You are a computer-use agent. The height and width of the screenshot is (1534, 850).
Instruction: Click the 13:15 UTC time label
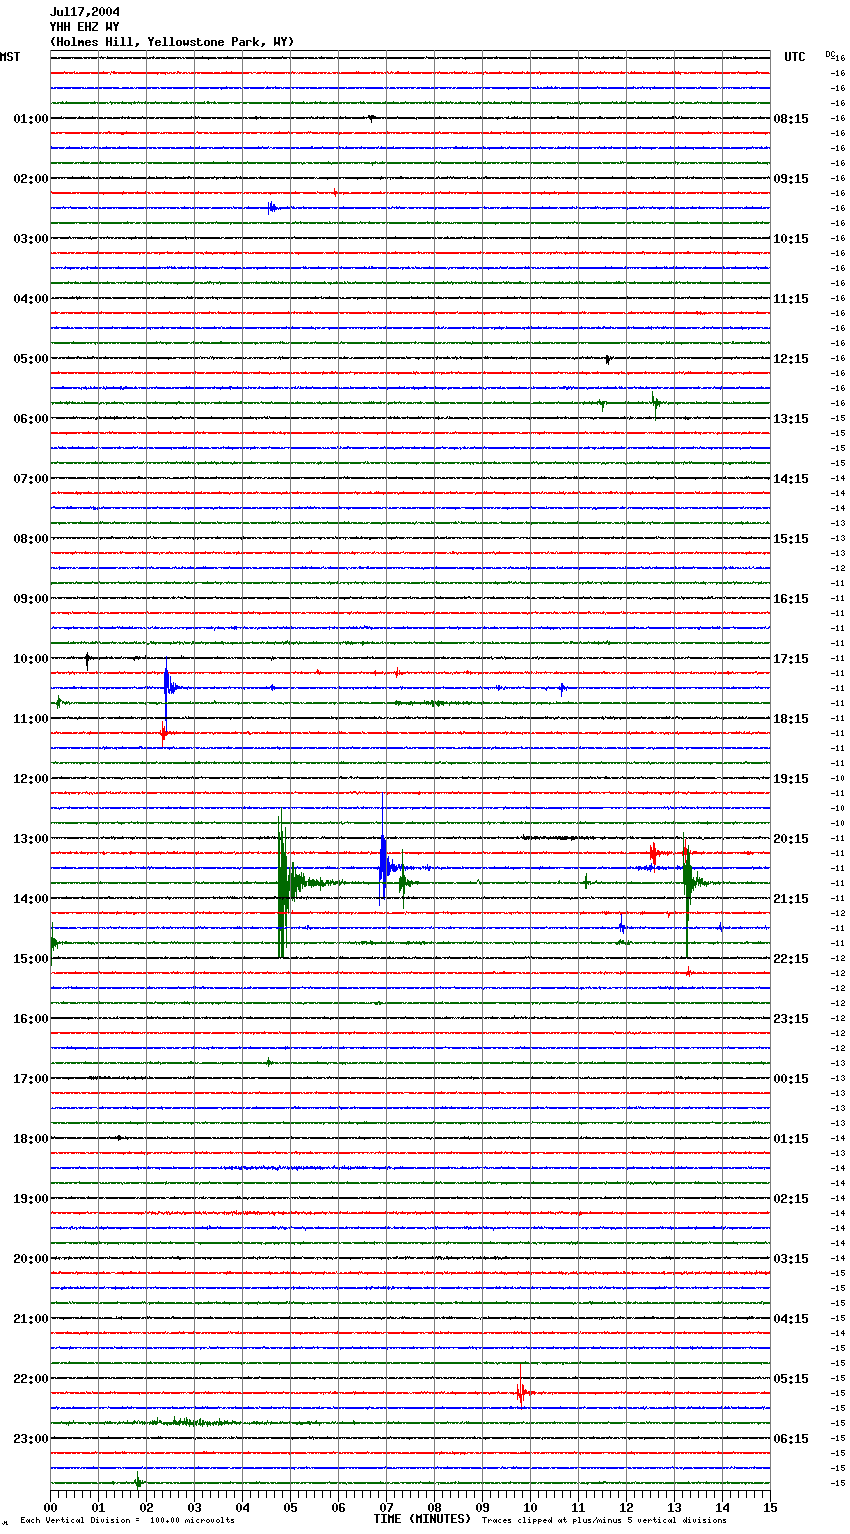791,419
